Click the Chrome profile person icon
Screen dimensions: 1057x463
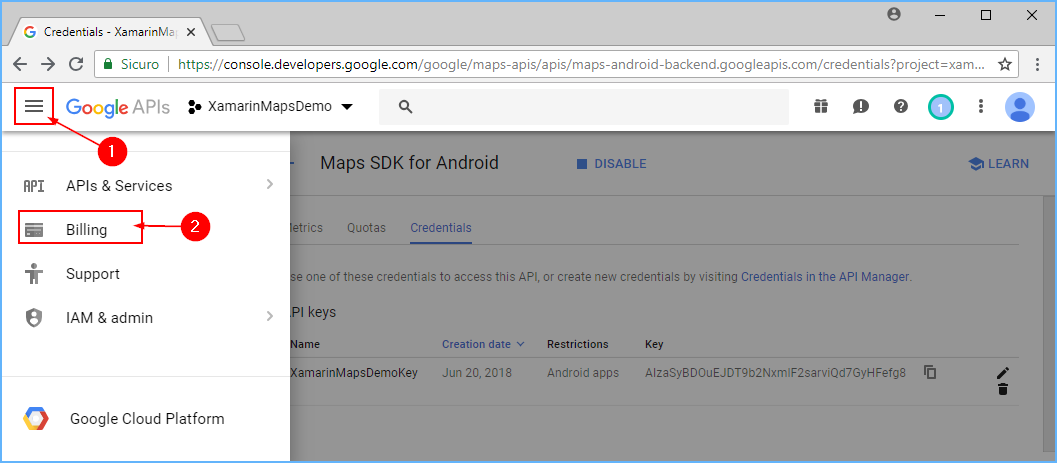894,14
